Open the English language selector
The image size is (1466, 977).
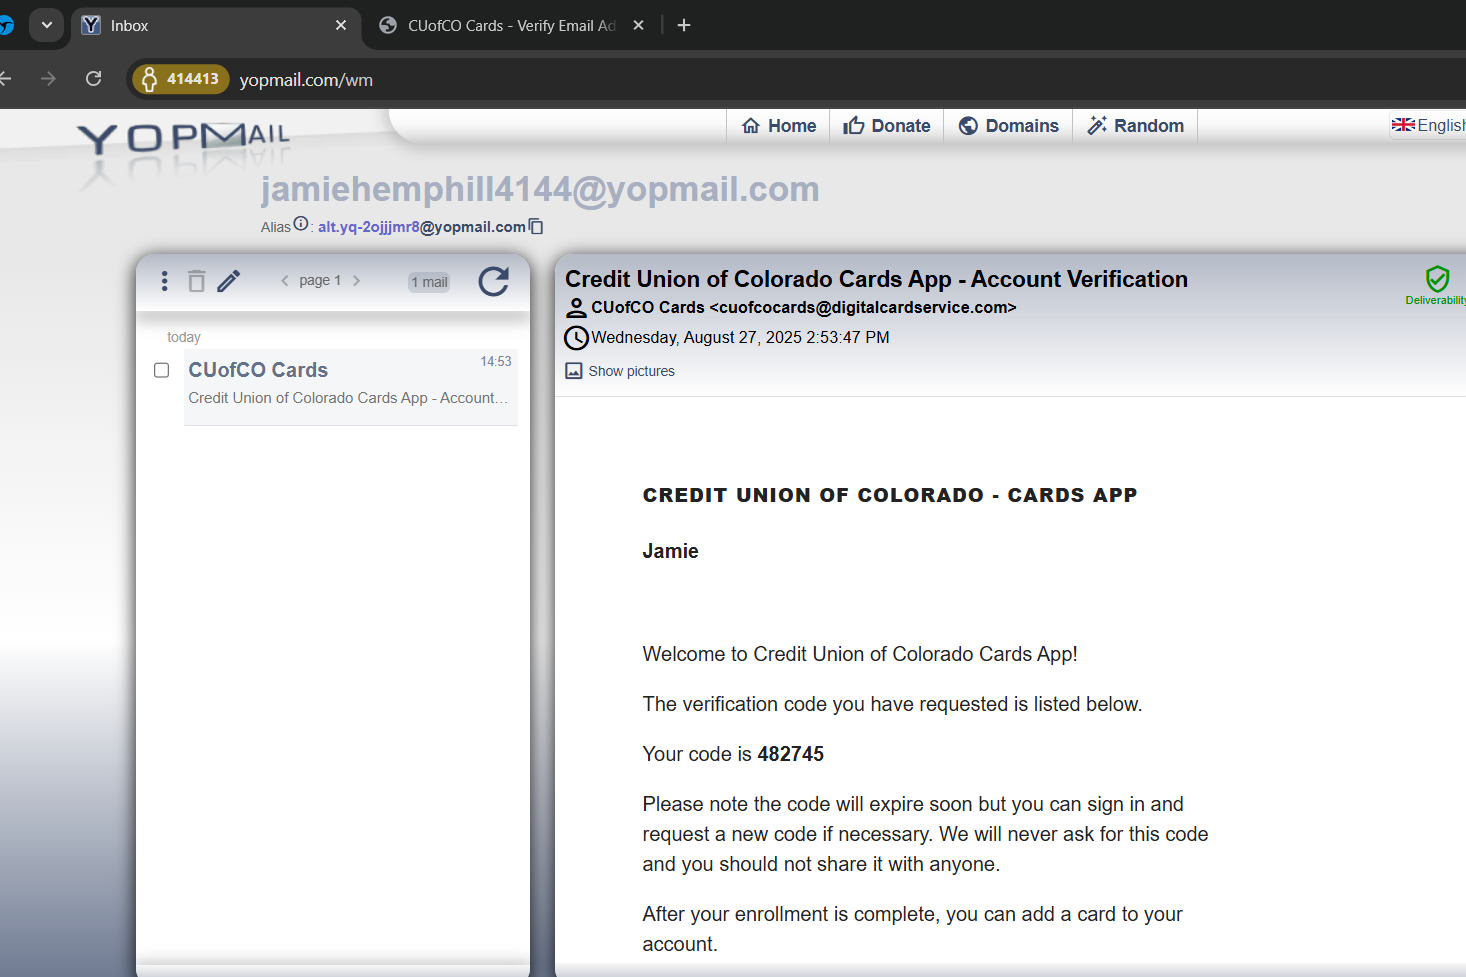[1428, 125]
